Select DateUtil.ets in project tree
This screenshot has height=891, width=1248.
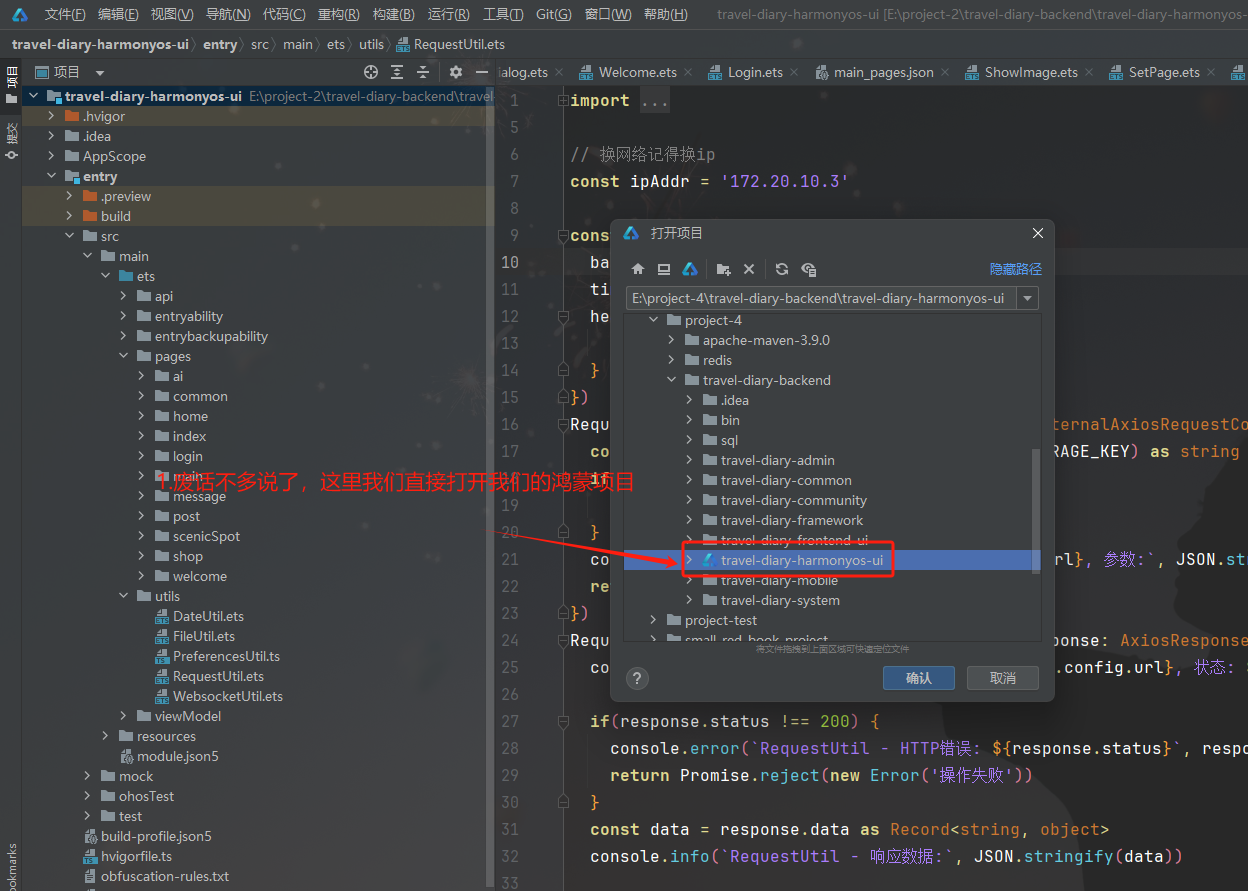coord(208,616)
